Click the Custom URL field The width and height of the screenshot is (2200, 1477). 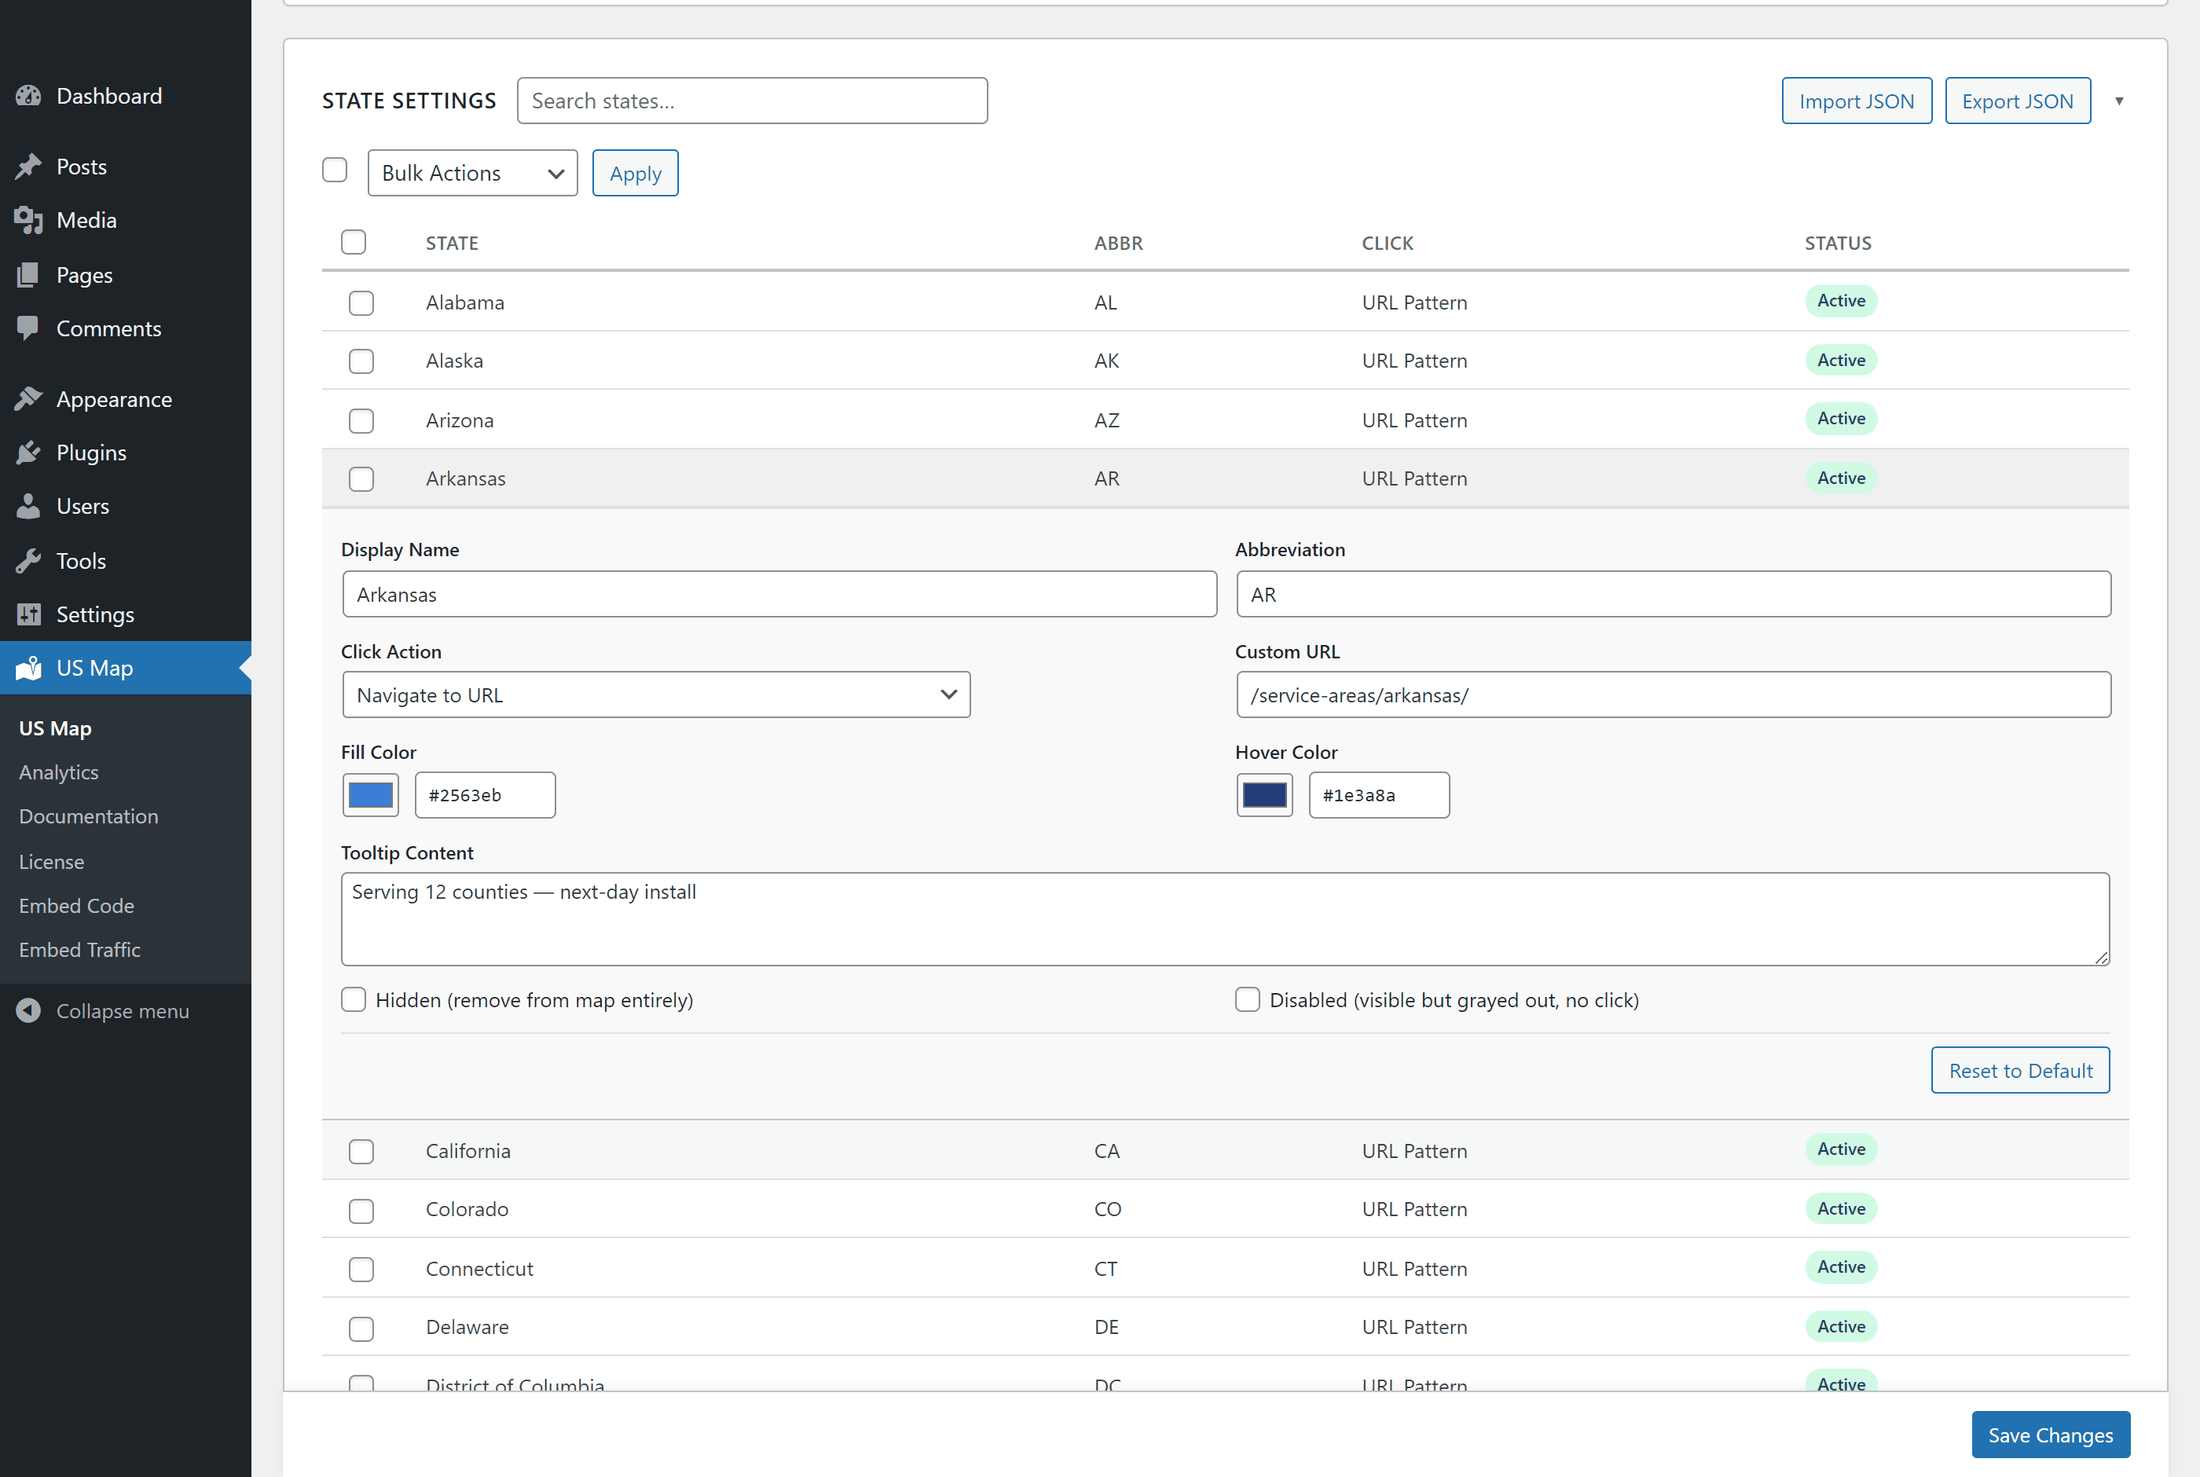tap(1674, 695)
